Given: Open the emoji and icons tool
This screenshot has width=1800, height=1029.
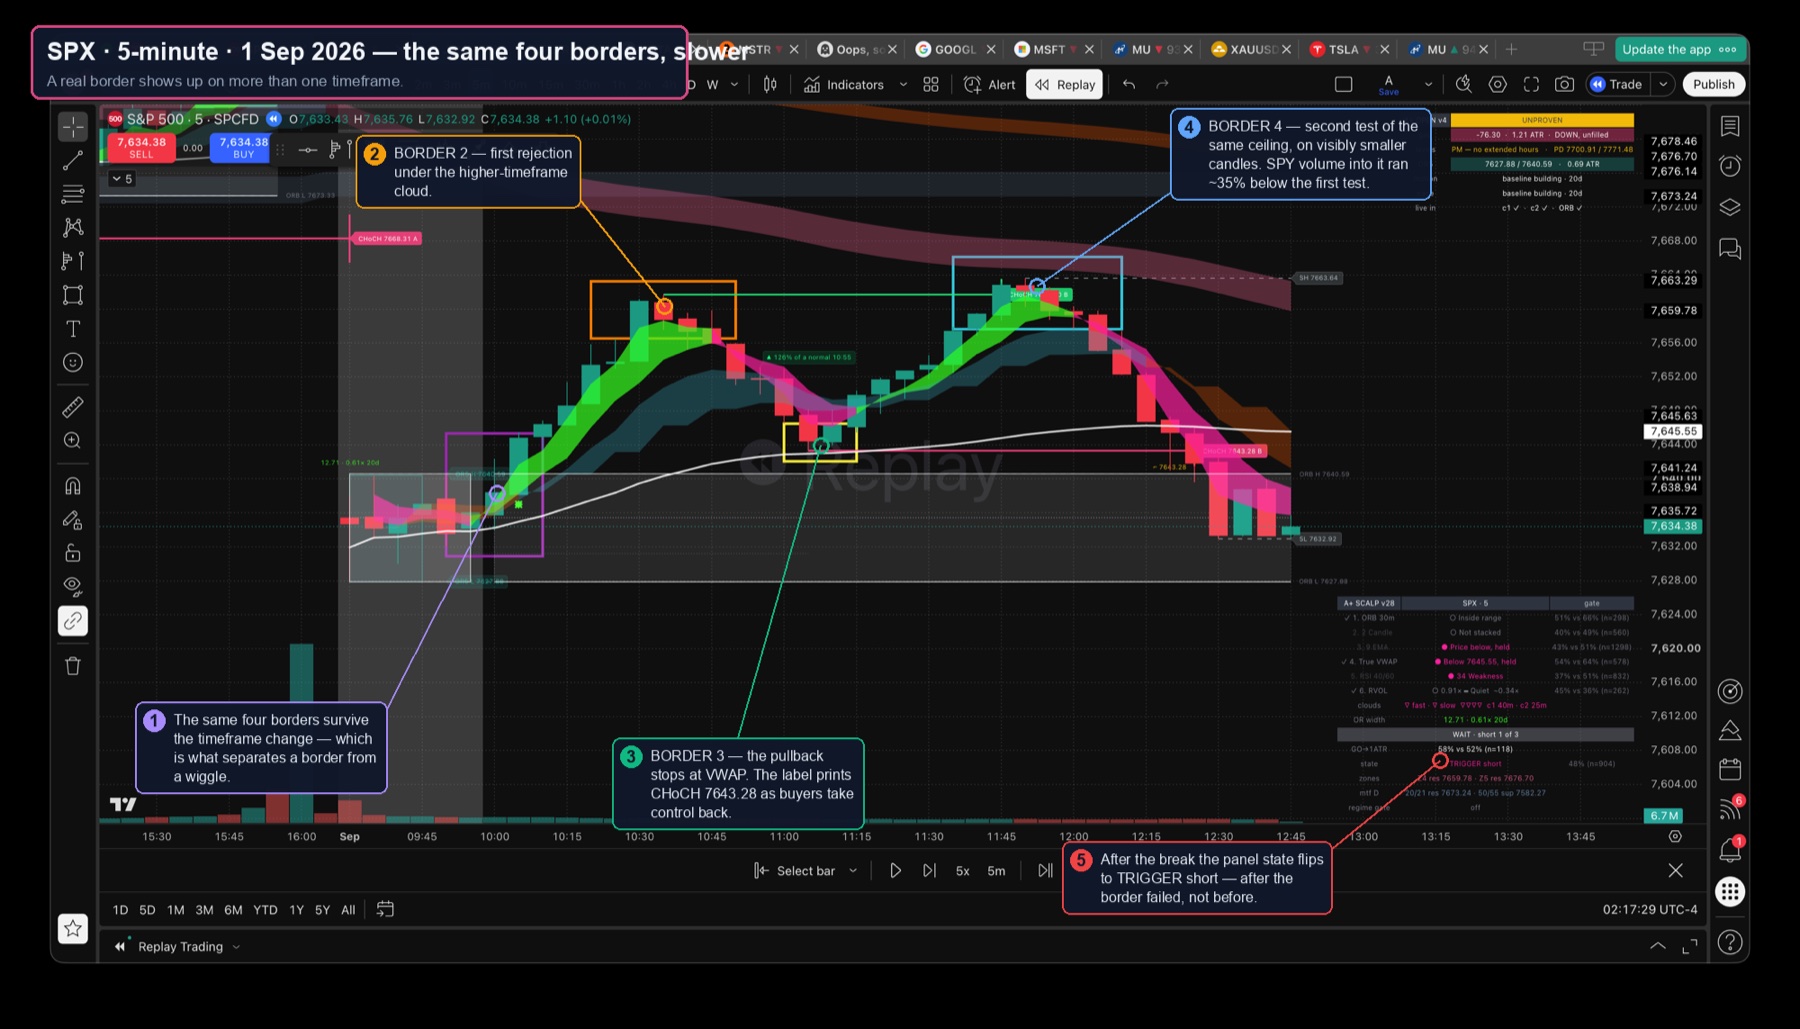Looking at the screenshot, I should click(x=73, y=363).
